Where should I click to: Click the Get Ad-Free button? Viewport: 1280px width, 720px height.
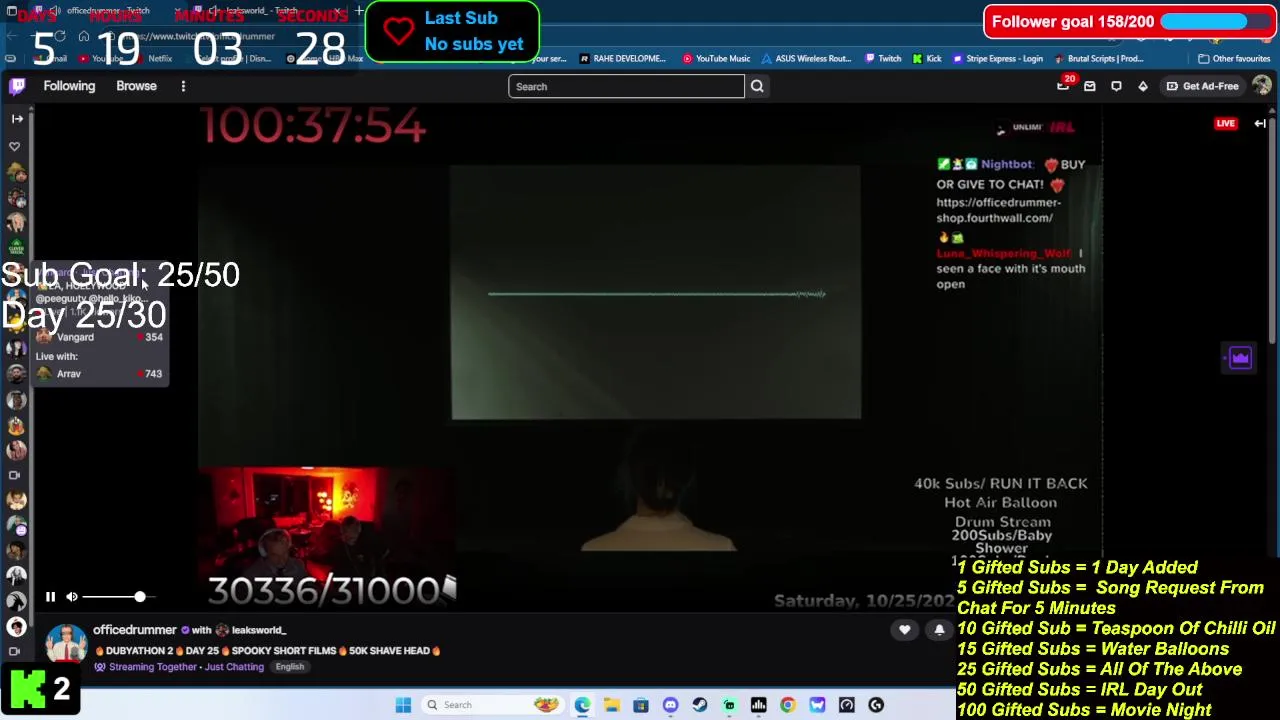[x=1202, y=86]
